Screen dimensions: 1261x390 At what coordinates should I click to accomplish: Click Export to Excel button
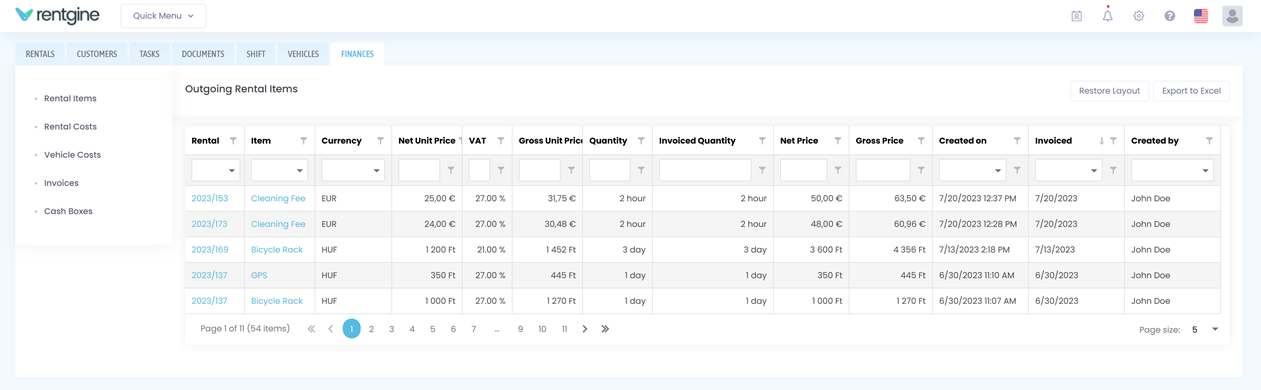[x=1191, y=91]
